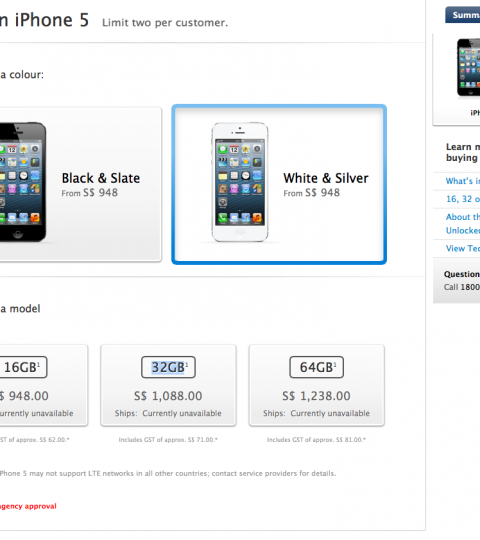Open the View Tech specs link
Screen dimensions: 480x540
(x=462, y=248)
